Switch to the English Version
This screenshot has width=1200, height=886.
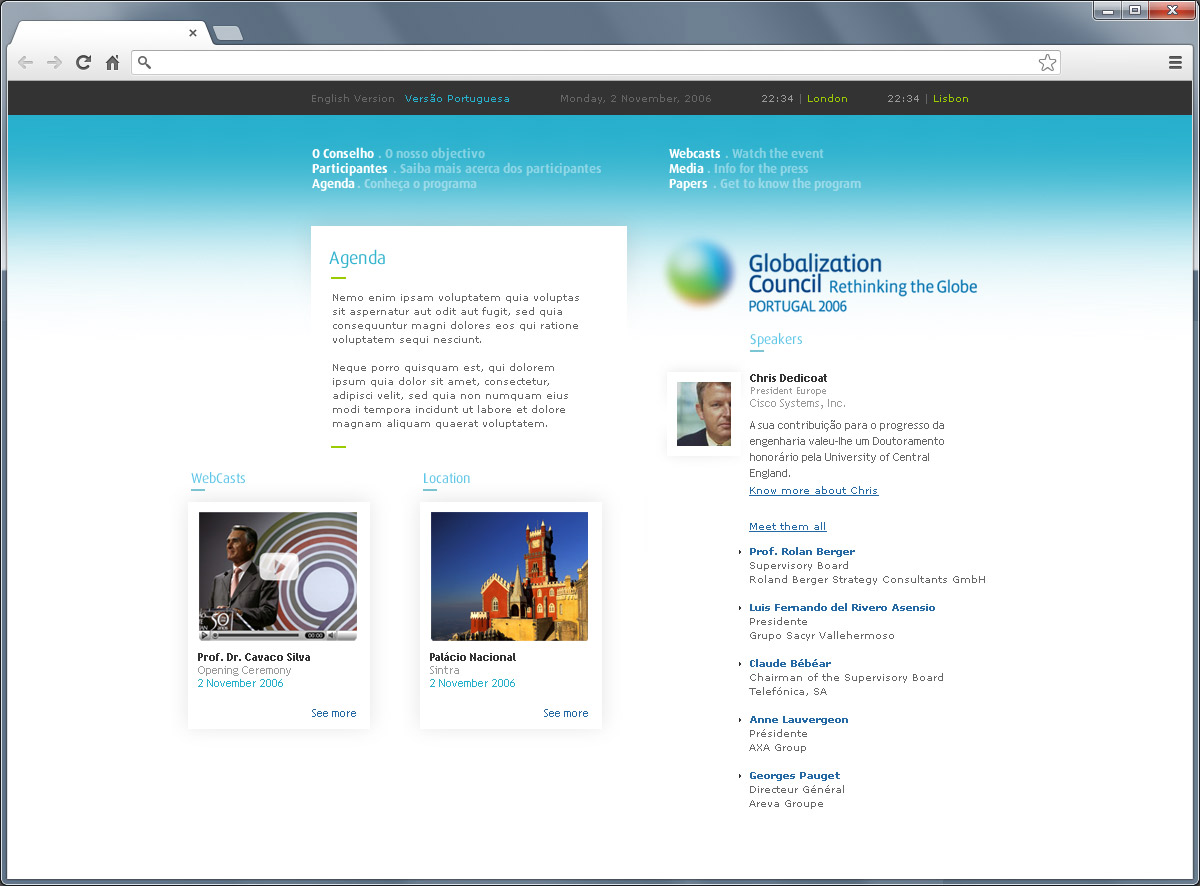pos(353,98)
